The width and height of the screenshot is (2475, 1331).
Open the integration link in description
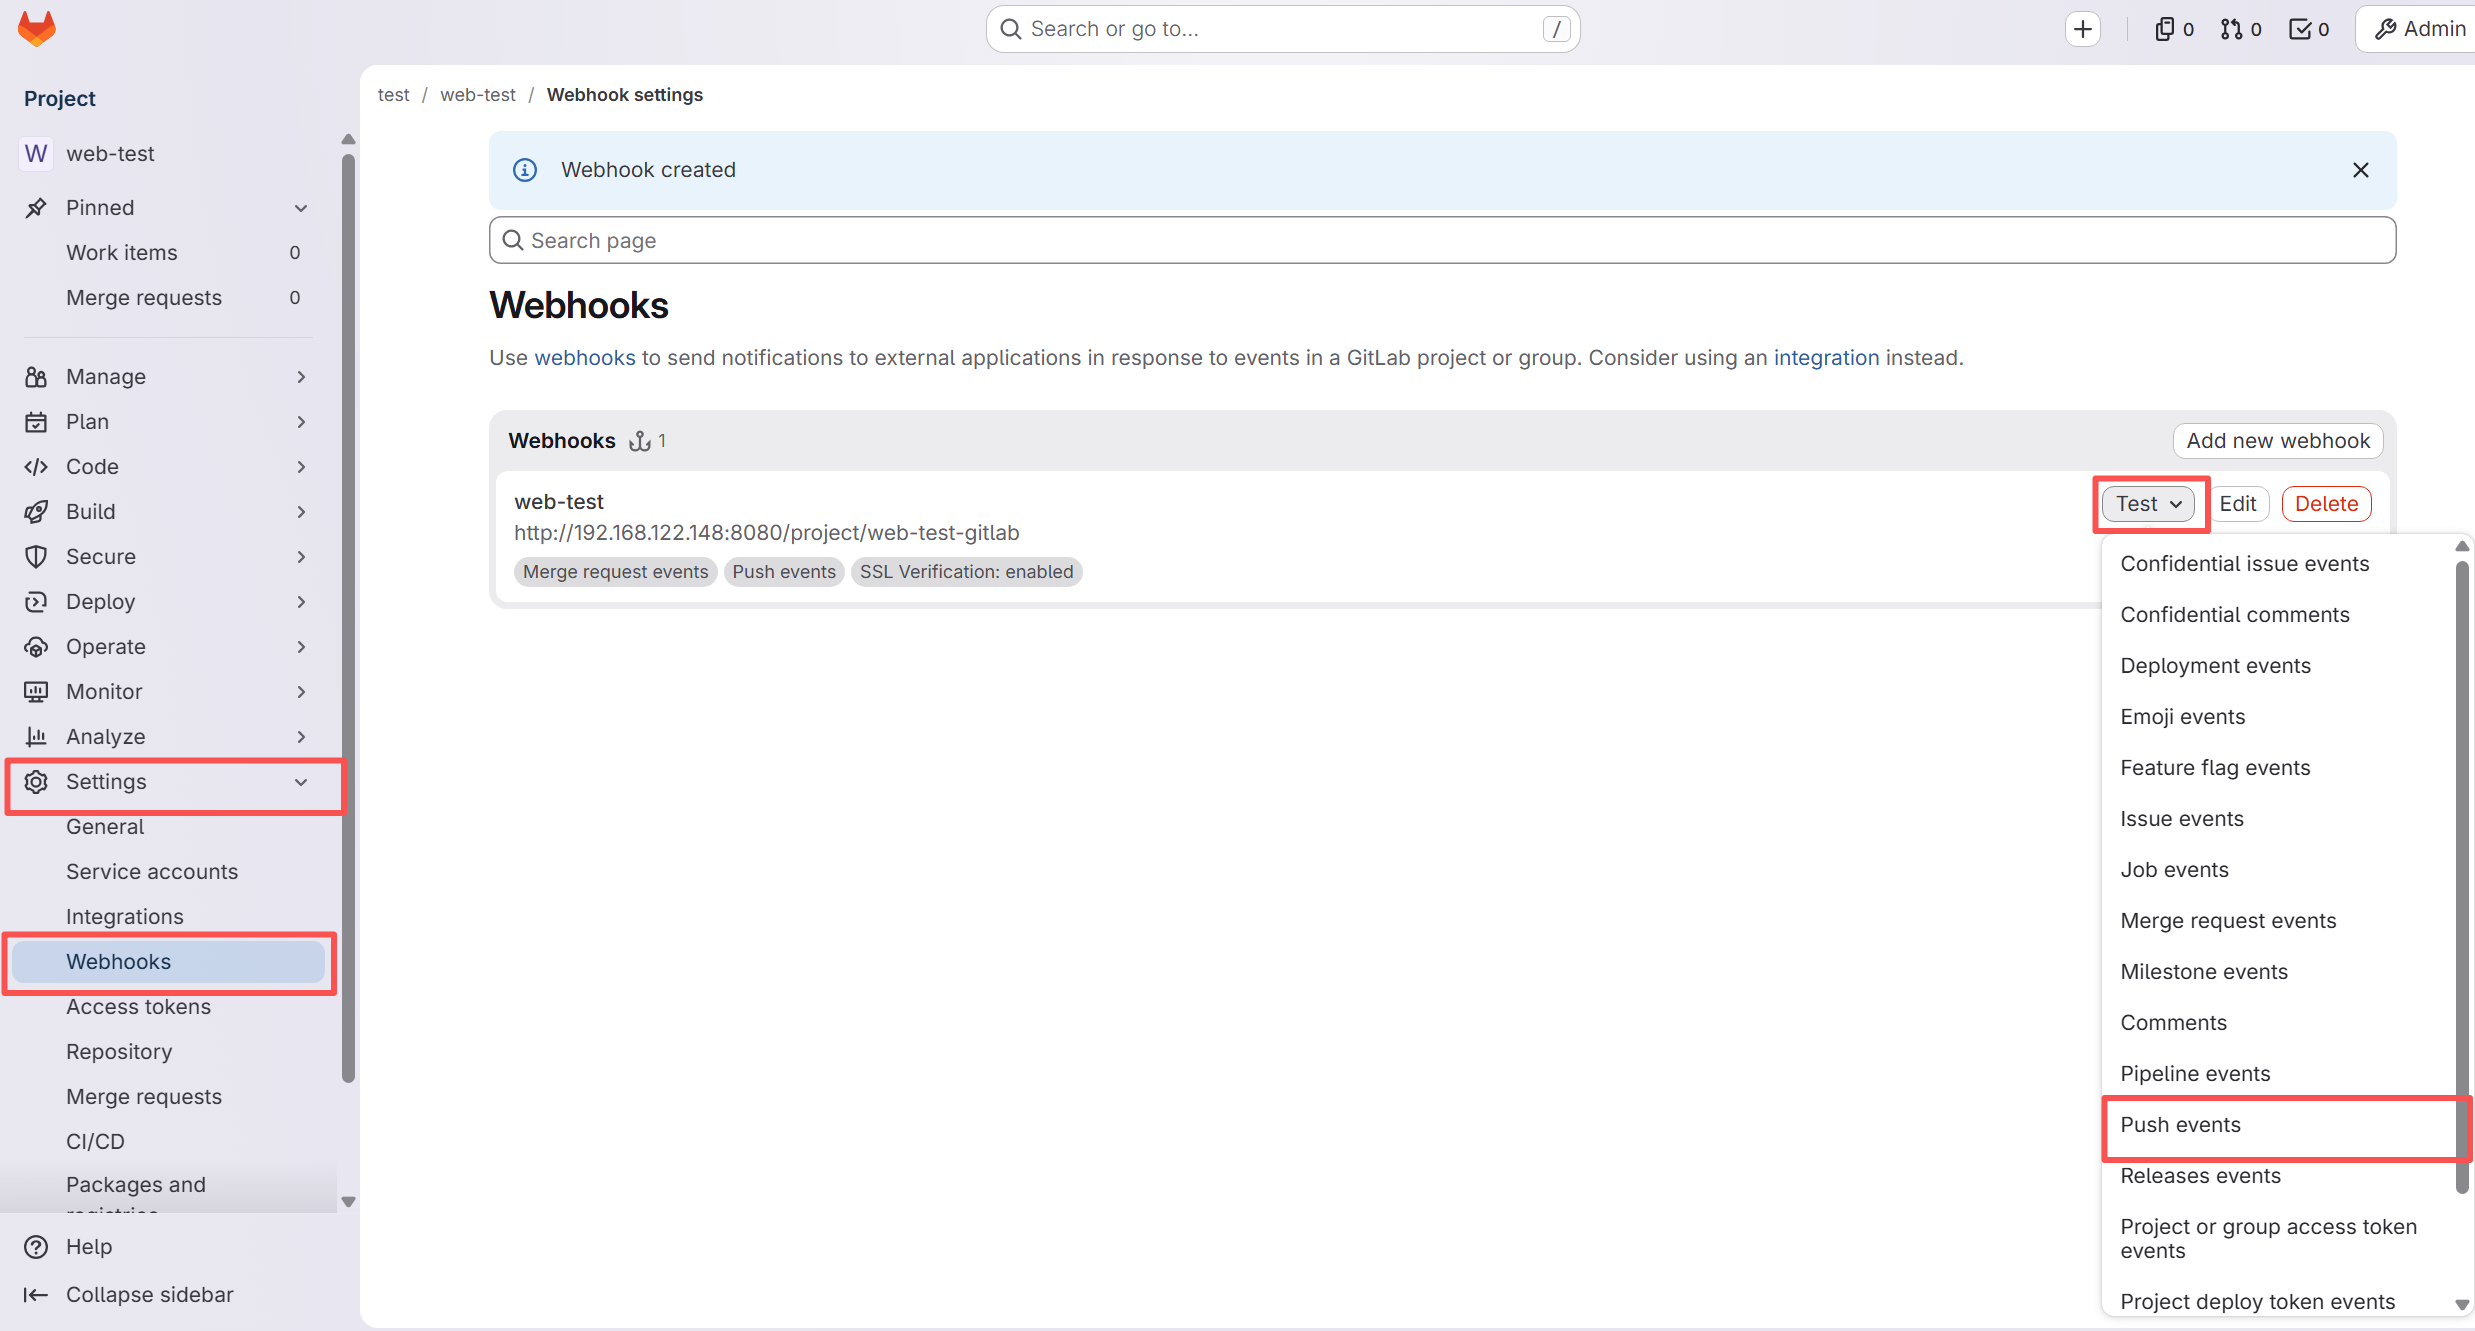1826,358
